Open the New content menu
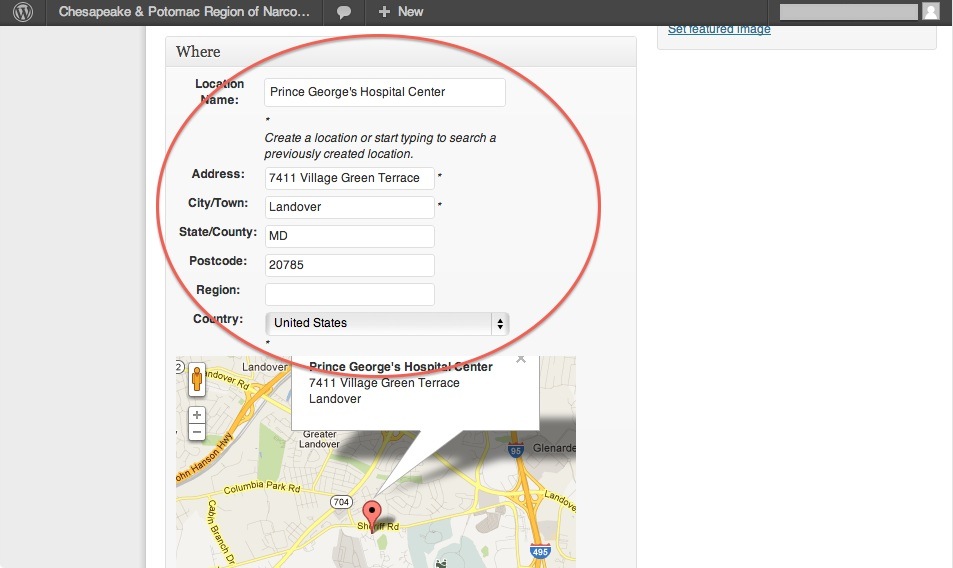 click(x=401, y=12)
